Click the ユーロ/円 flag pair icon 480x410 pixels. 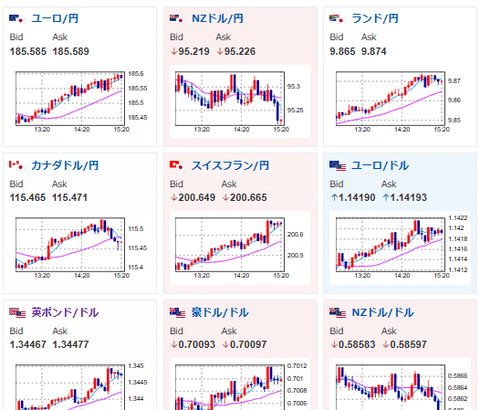tap(17, 18)
